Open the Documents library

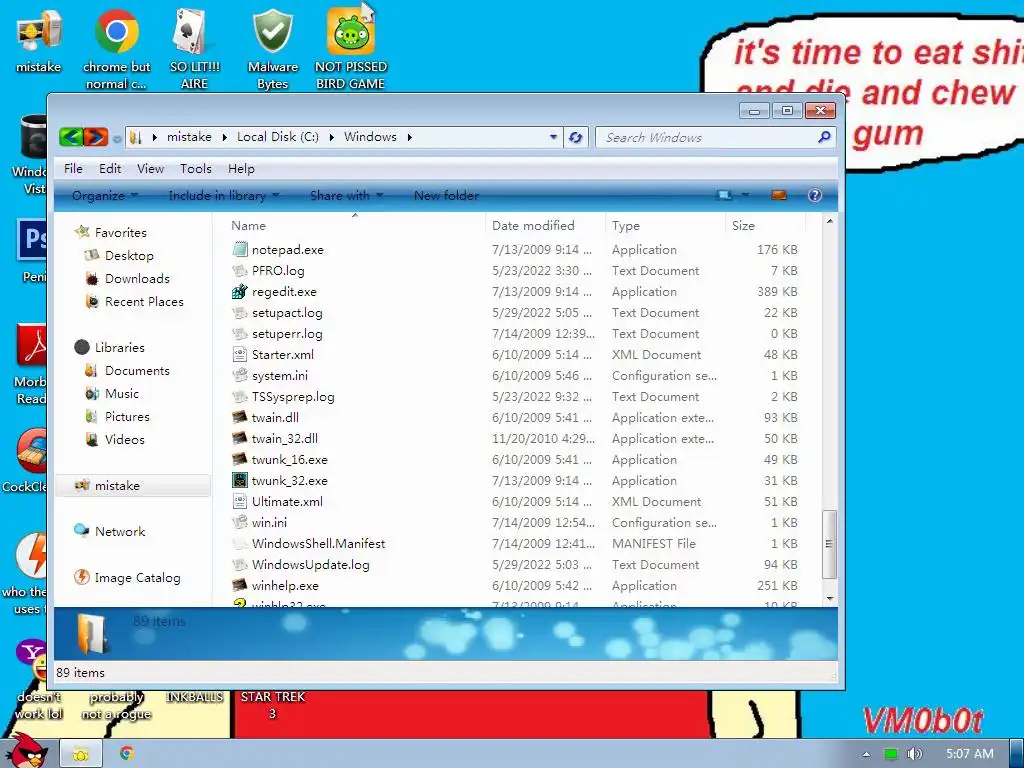(x=128, y=371)
